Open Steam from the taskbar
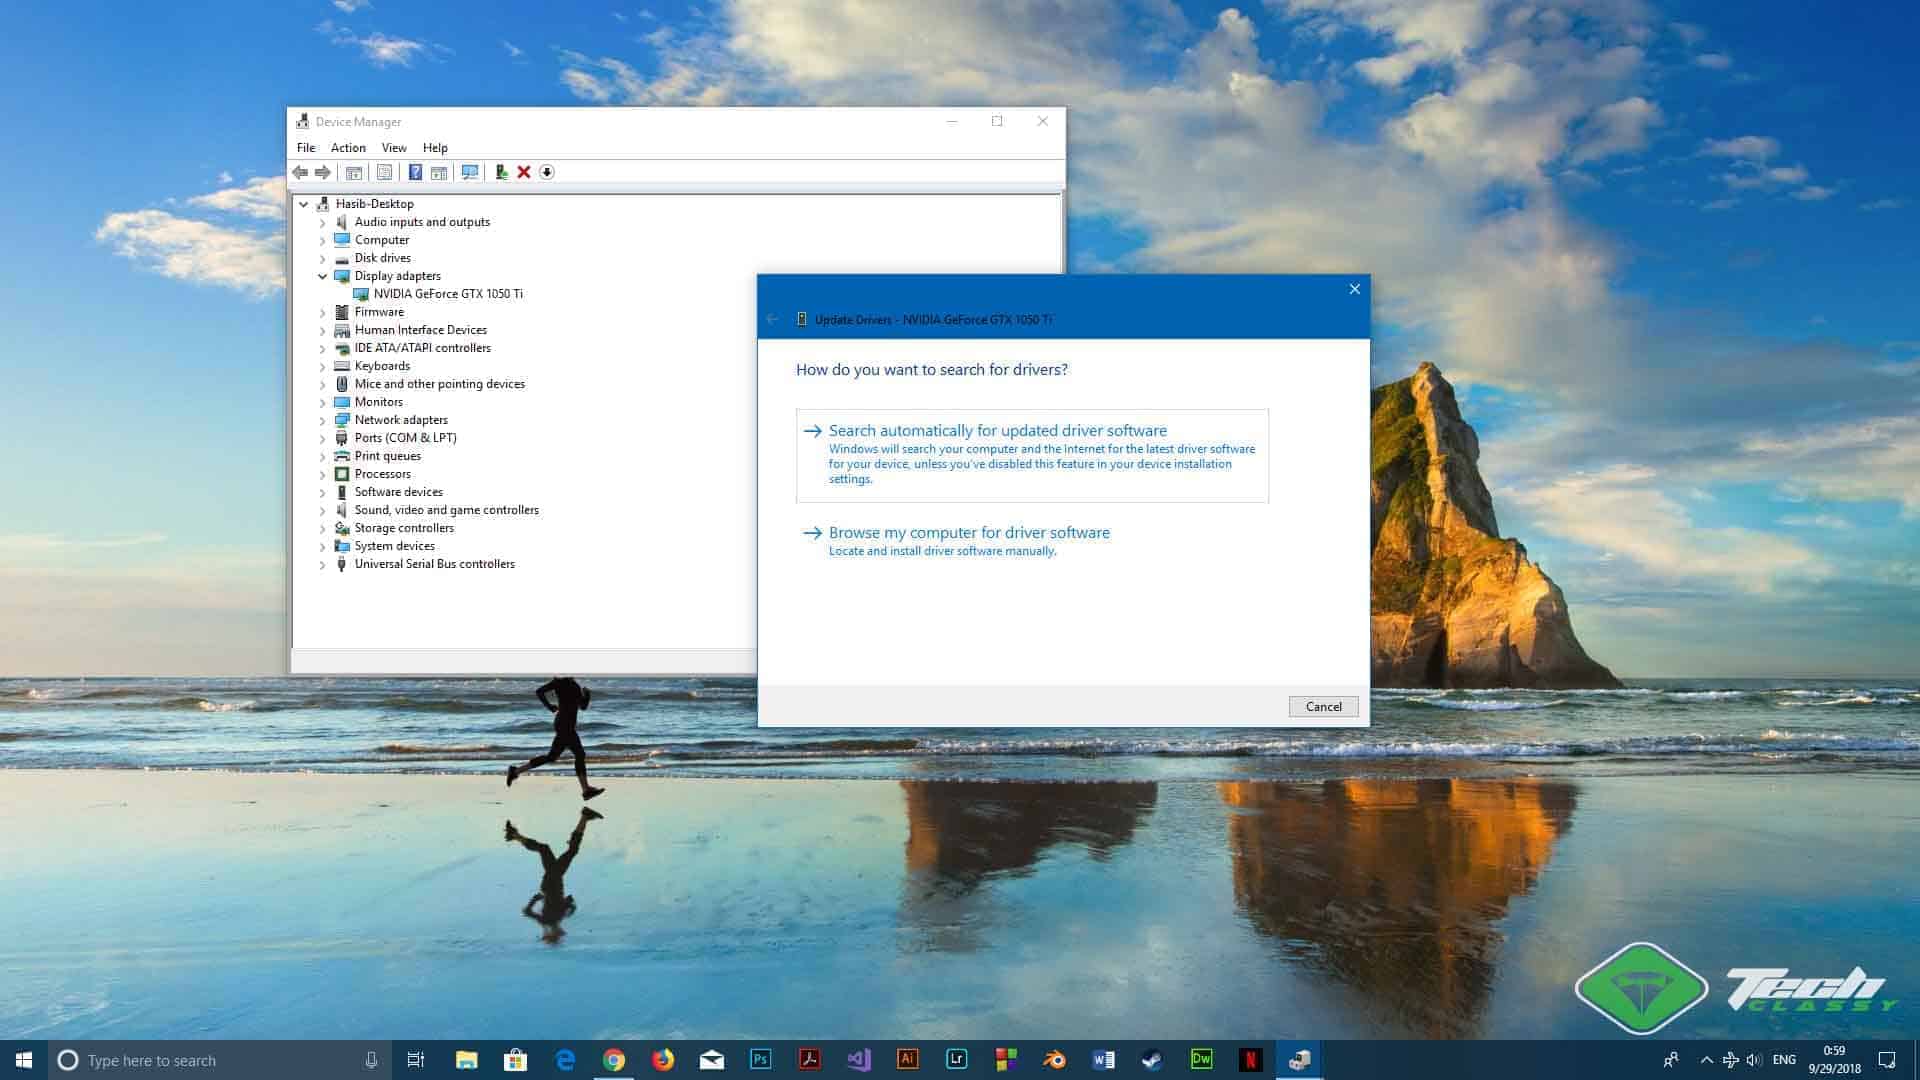Viewport: 1920px width, 1080px height. pyautogui.click(x=1152, y=1060)
